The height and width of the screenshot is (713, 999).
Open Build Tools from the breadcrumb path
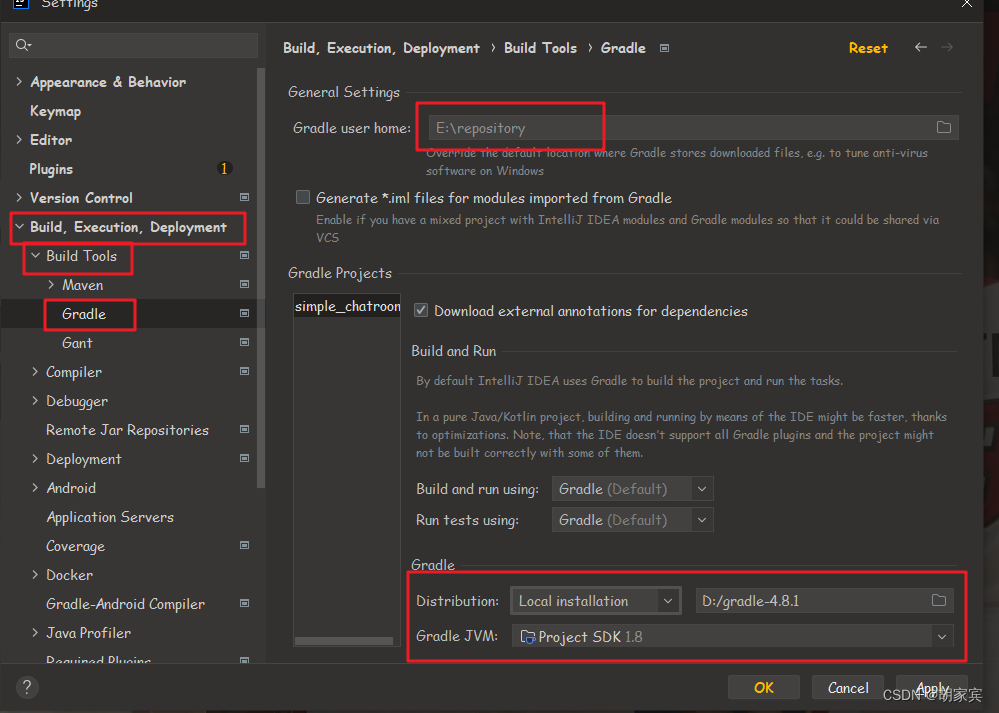pos(540,47)
